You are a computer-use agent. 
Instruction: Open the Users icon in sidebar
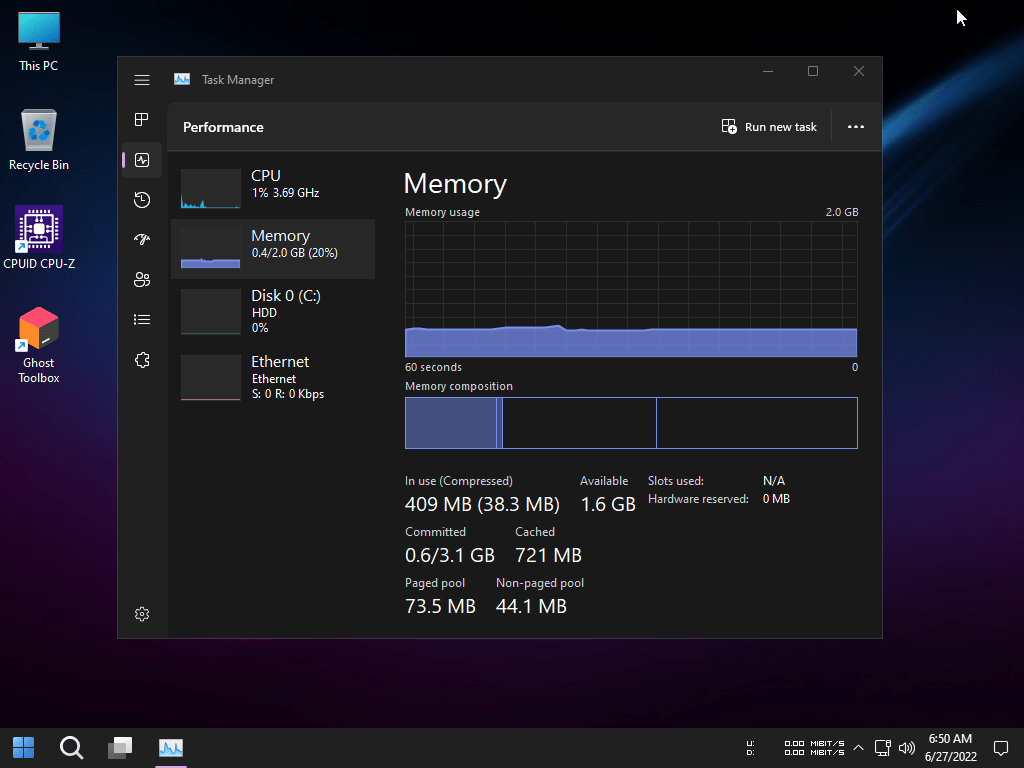(142, 280)
